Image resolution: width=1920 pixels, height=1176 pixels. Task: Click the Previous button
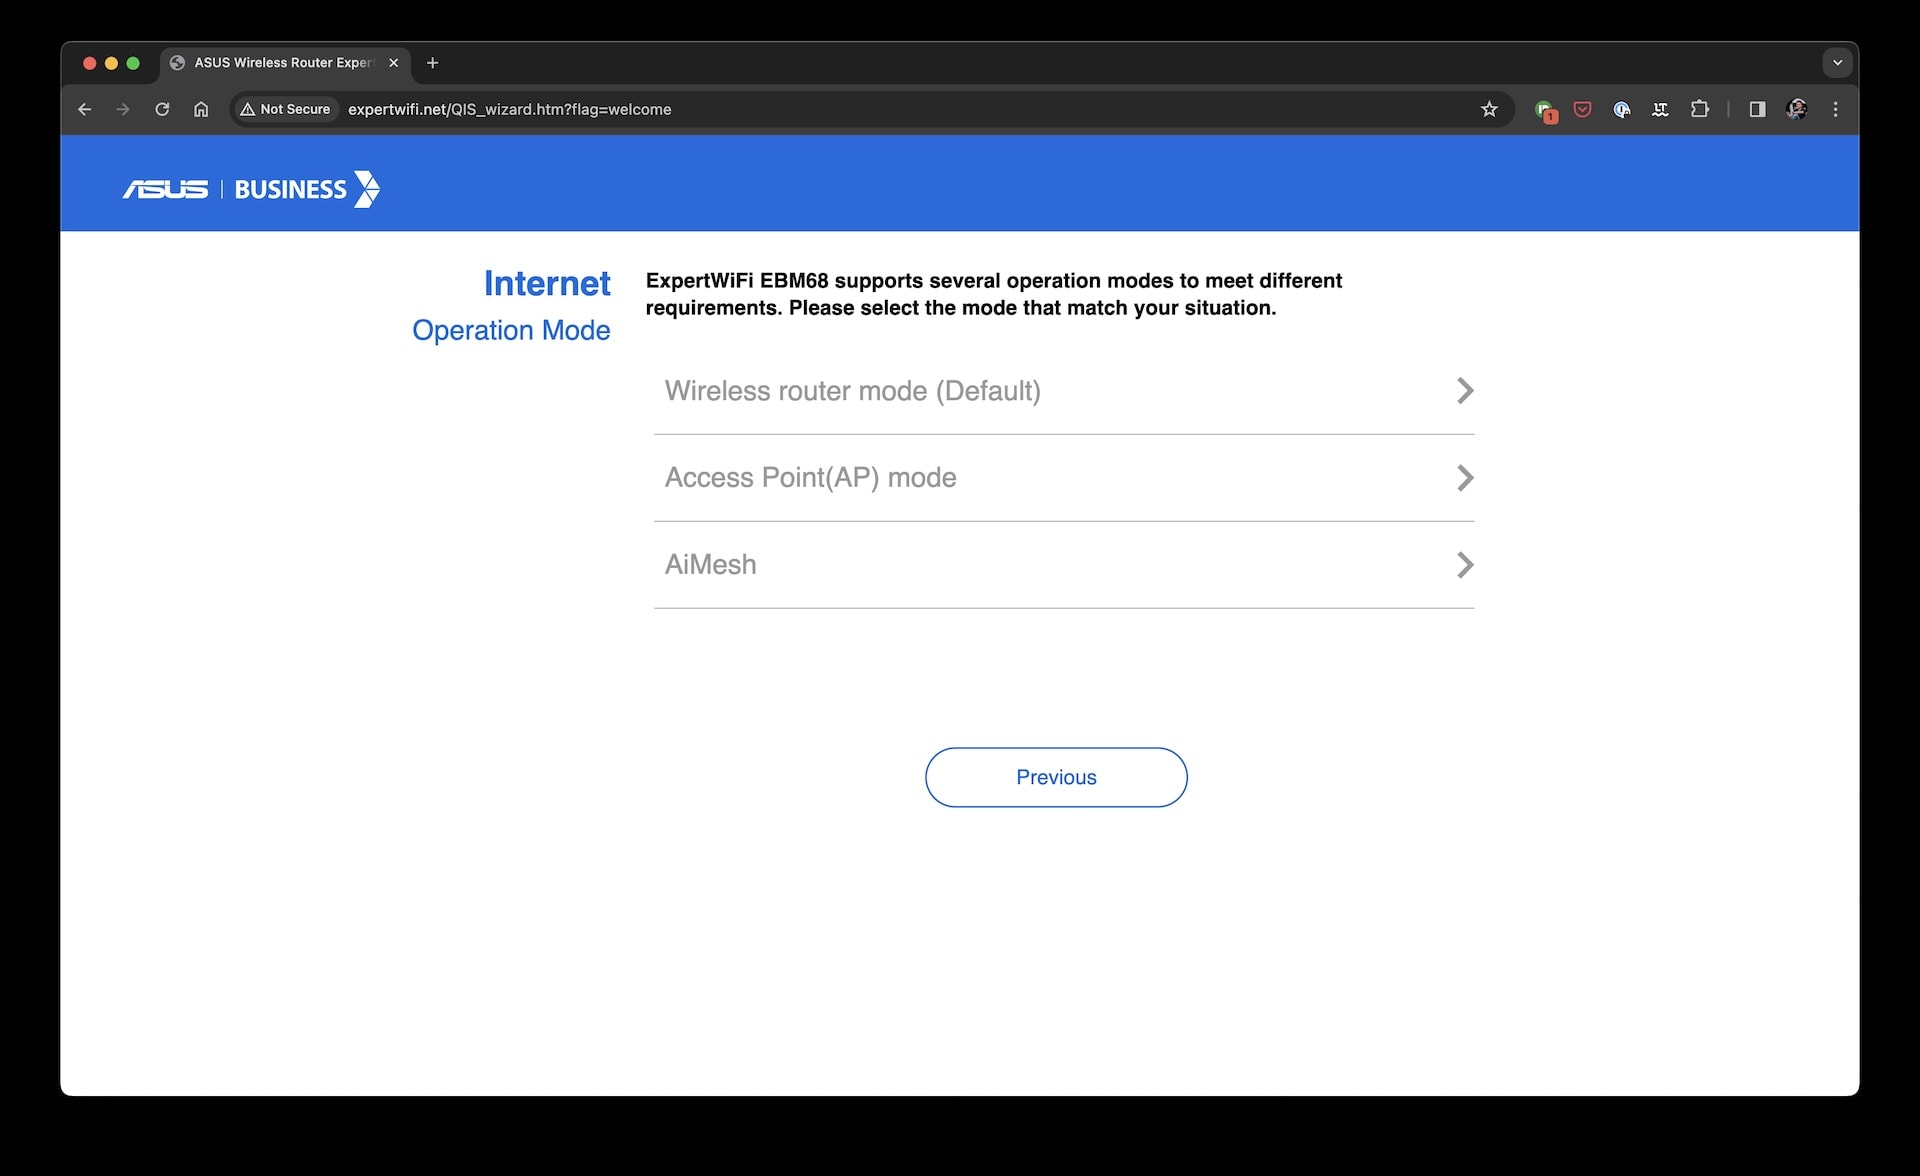coord(1055,777)
